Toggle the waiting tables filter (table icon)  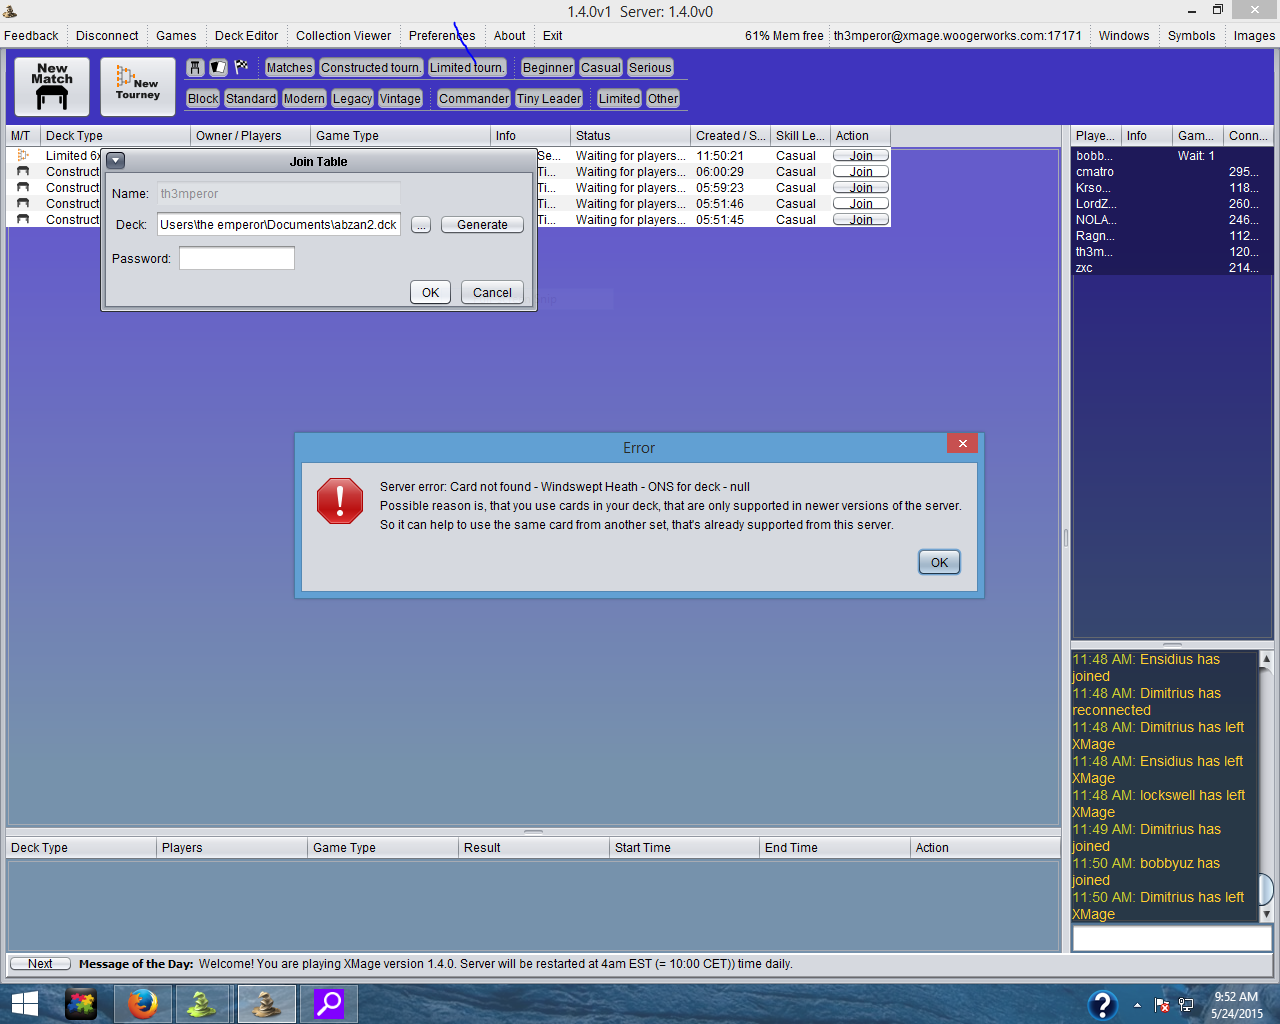click(x=196, y=67)
